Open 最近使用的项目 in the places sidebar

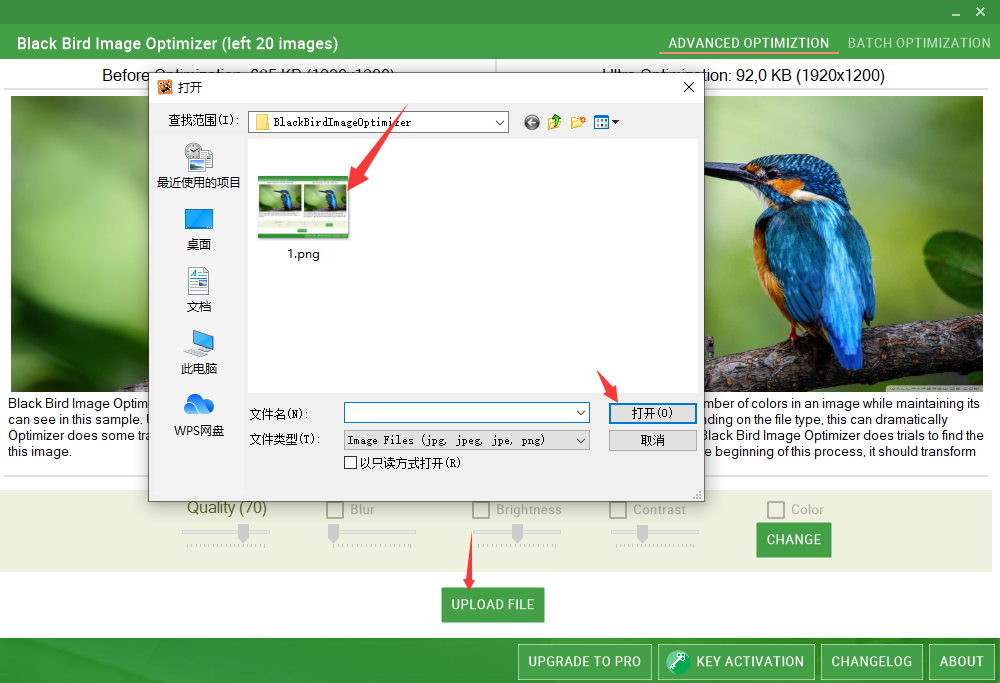pos(198,166)
